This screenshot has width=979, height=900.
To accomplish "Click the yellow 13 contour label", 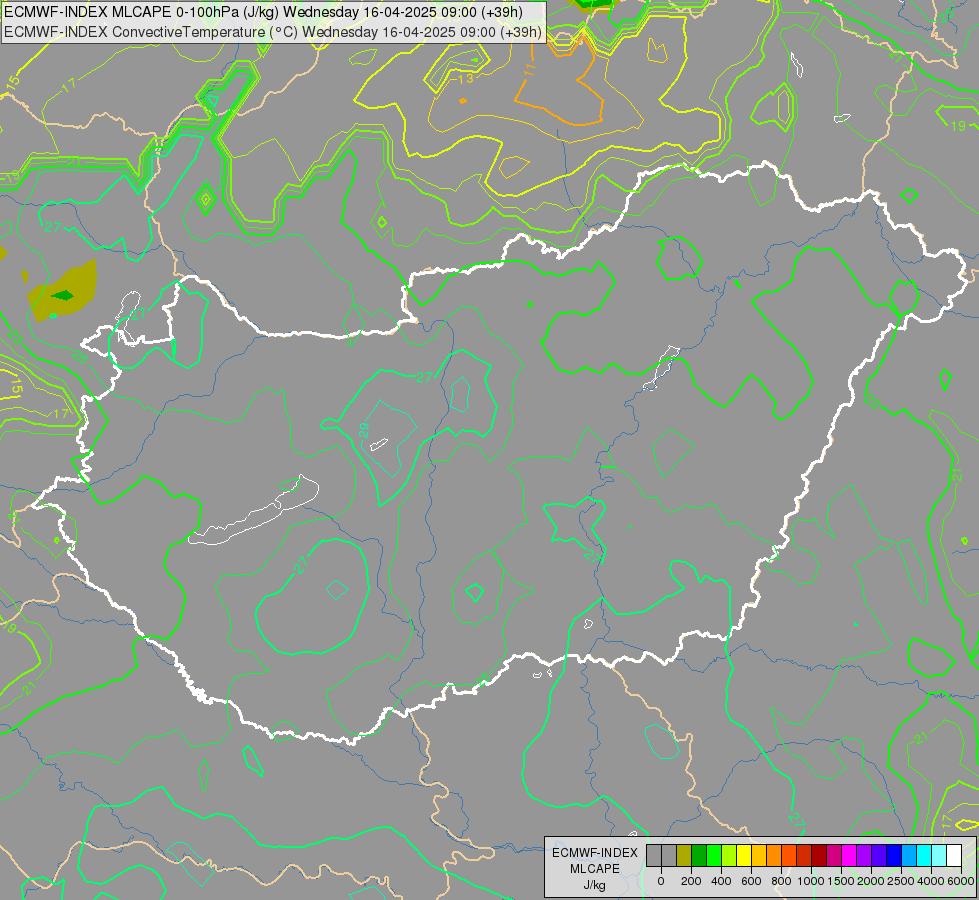I will (466, 79).
